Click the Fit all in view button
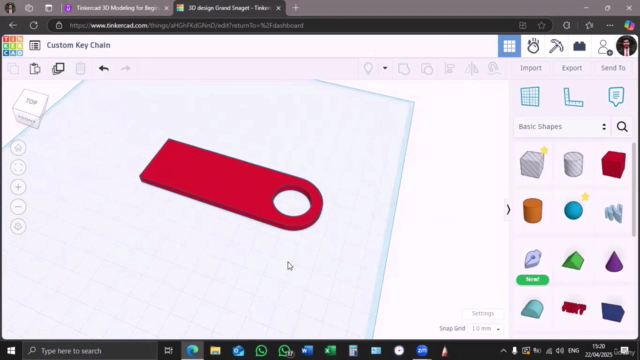This screenshot has height=360, width=640. click(x=18, y=167)
